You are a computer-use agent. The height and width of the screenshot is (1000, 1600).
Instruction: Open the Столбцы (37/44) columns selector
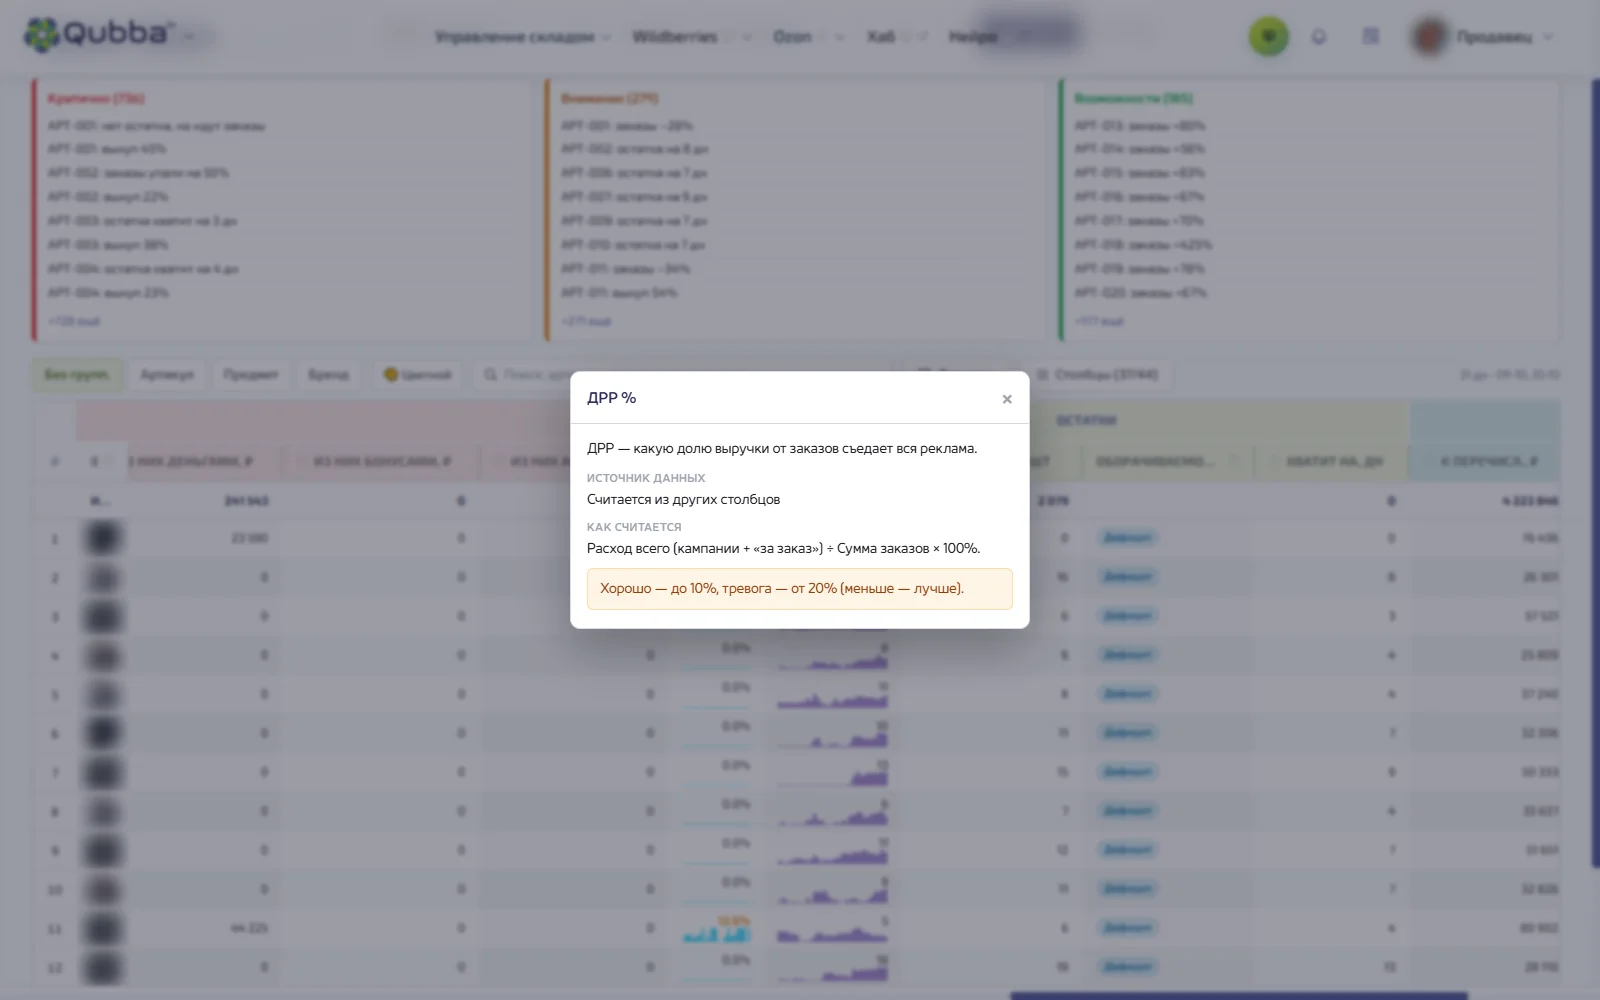click(x=1097, y=375)
